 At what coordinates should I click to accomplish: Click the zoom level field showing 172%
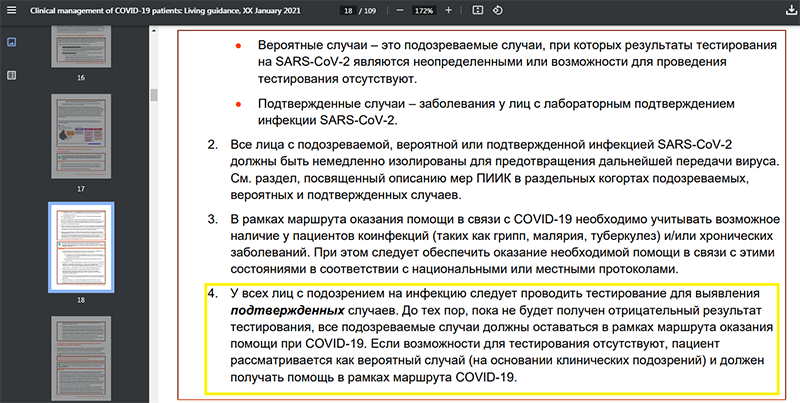pos(423,10)
